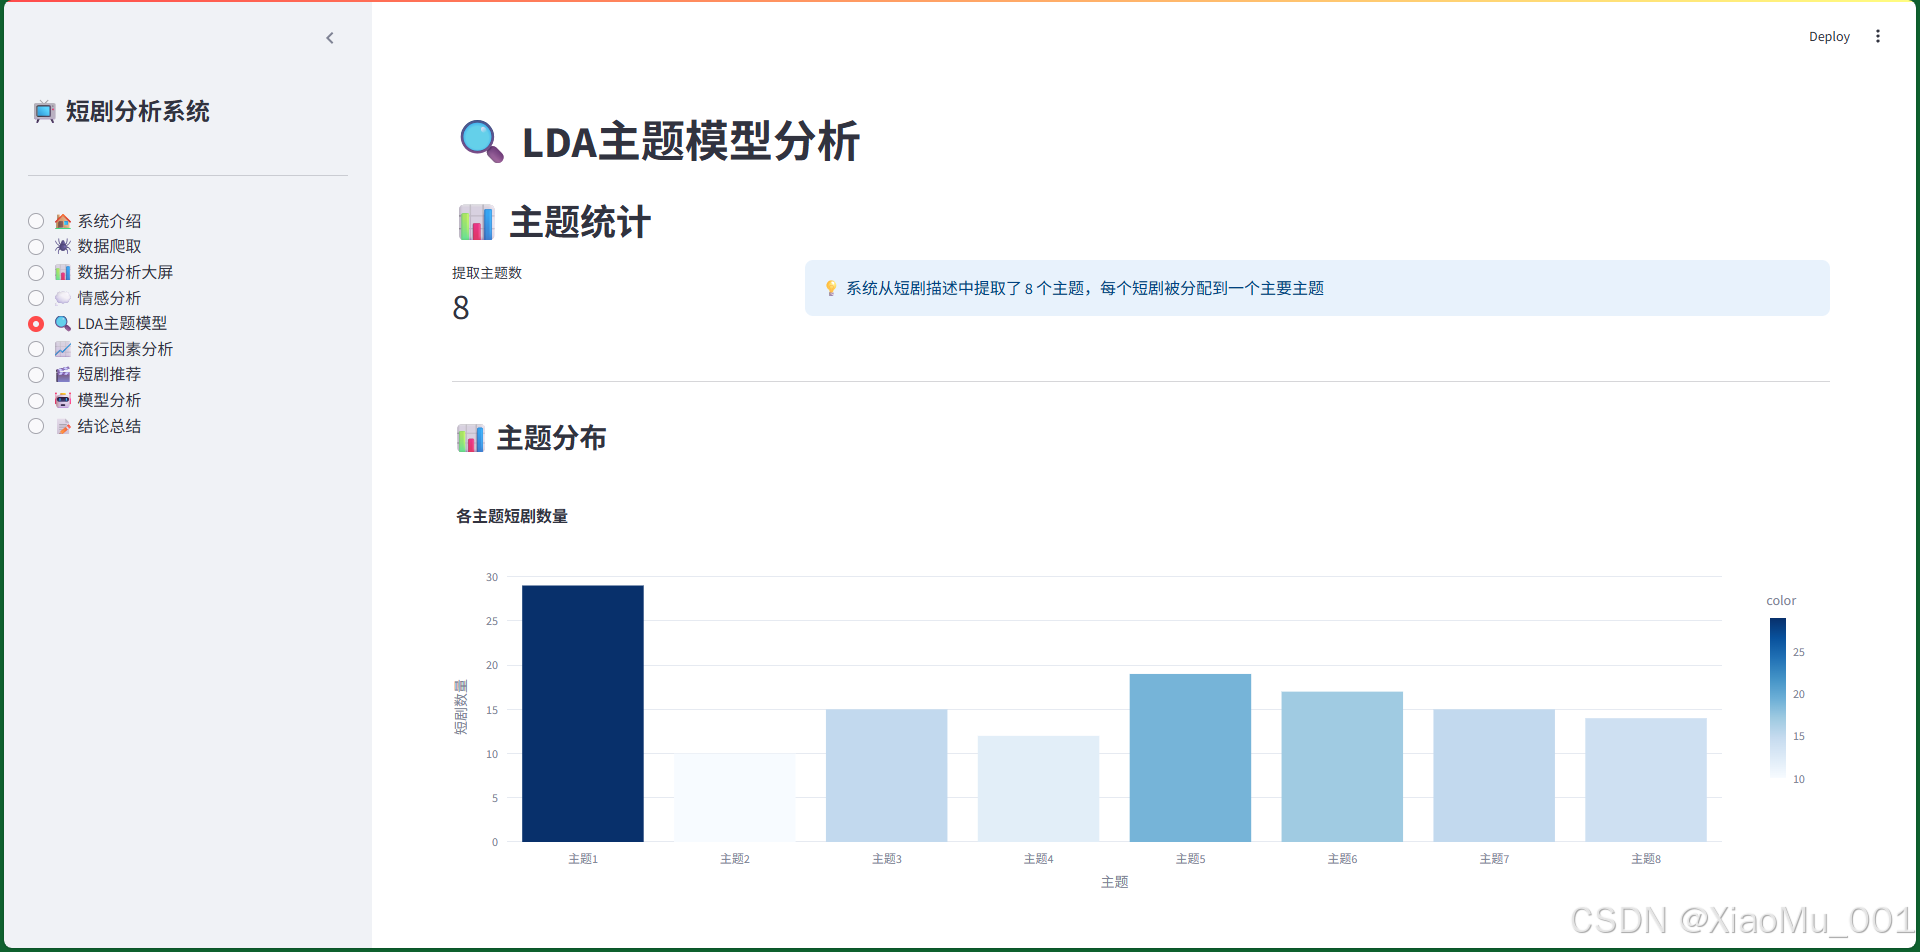Click the clapperboard icon beside 短剧推荐
The width and height of the screenshot is (1920, 952).
tap(62, 374)
